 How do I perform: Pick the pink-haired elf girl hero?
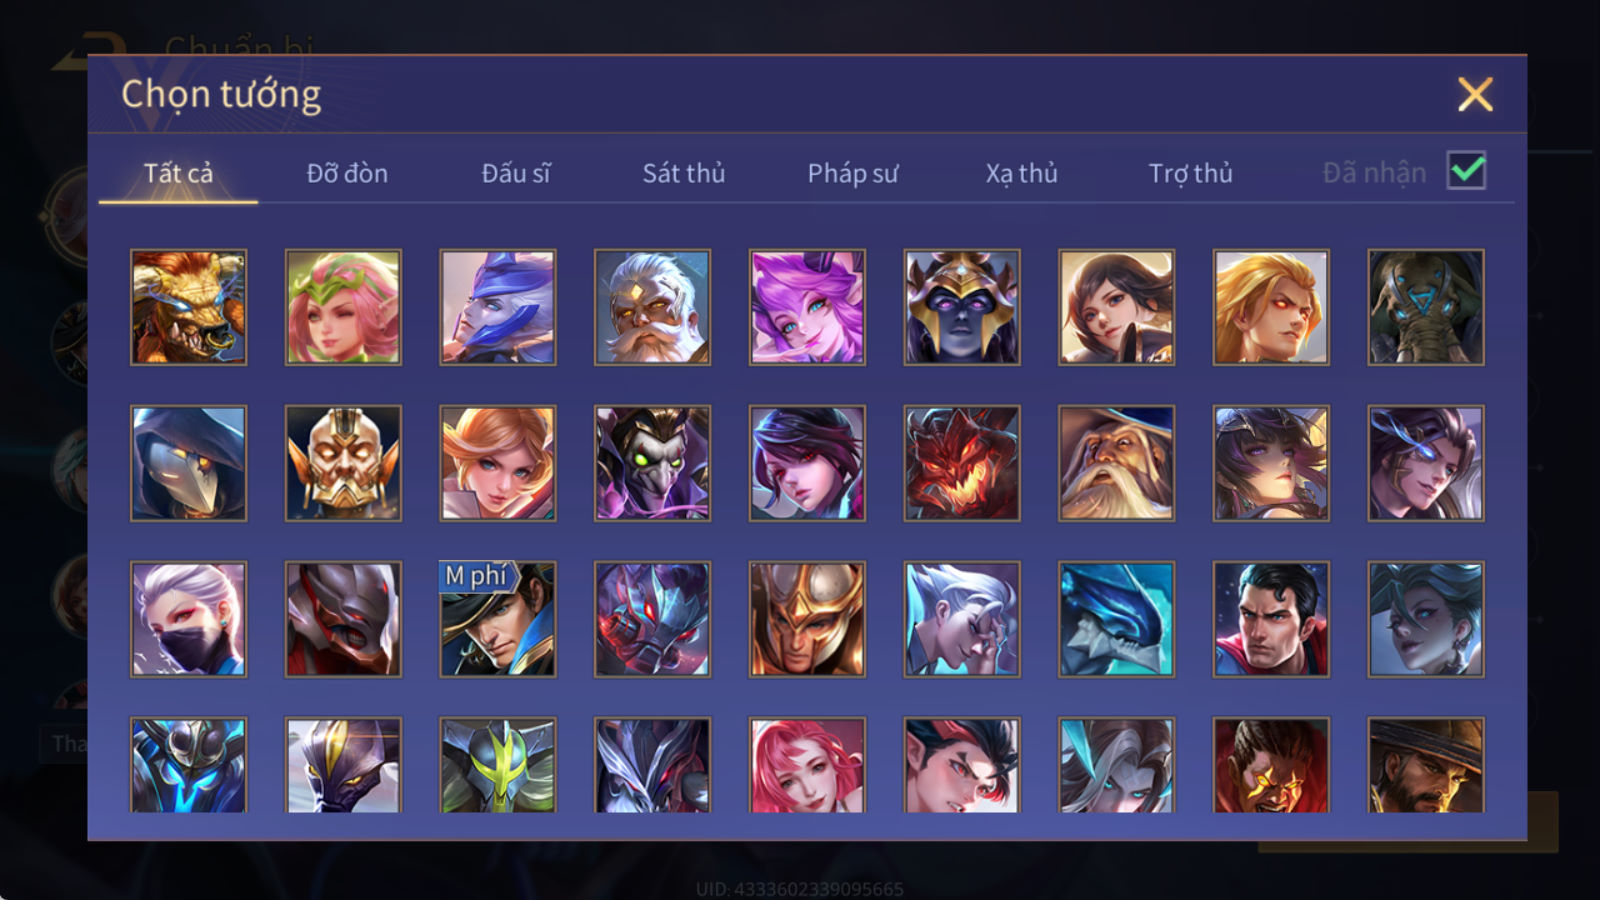tap(343, 307)
